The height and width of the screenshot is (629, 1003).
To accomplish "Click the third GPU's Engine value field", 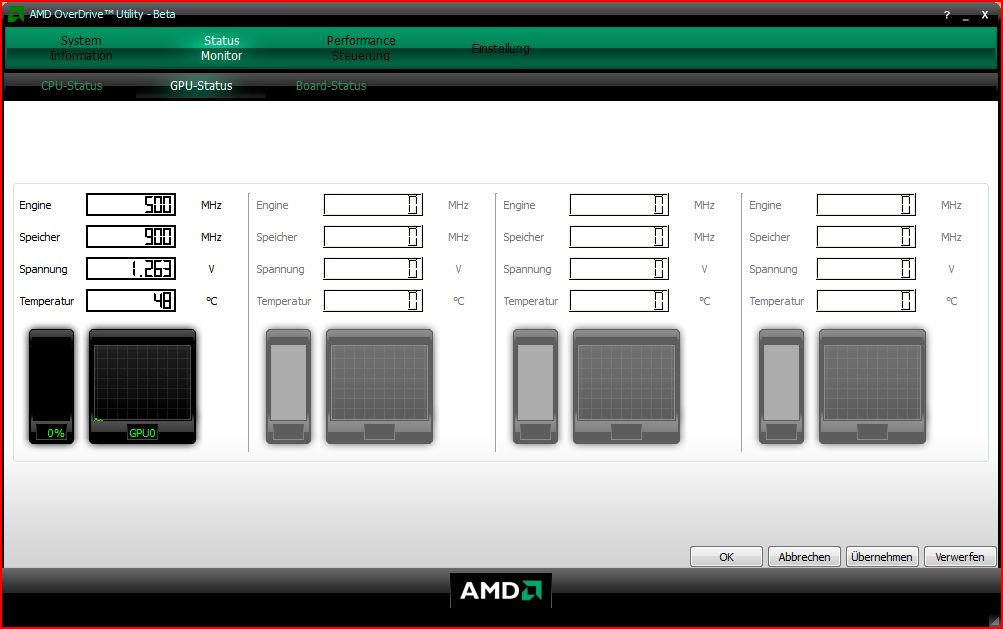I will (619, 205).
